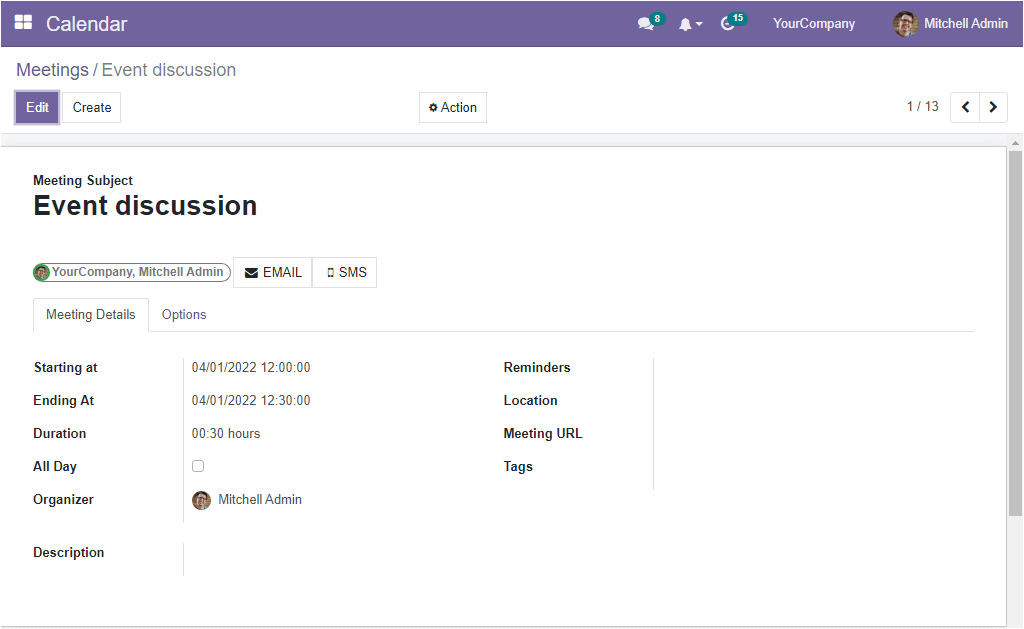Switch to the Options tab
1024x629 pixels.
(x=184, y=315)
